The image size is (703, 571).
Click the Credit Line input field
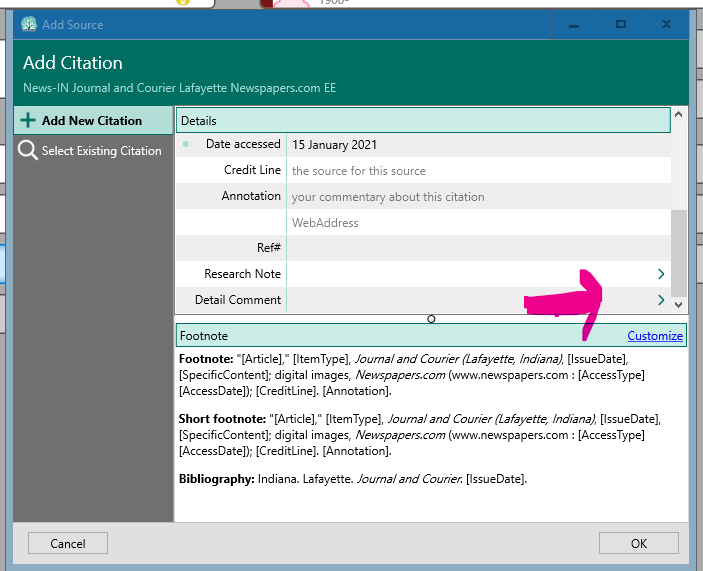tap(478, 171)
